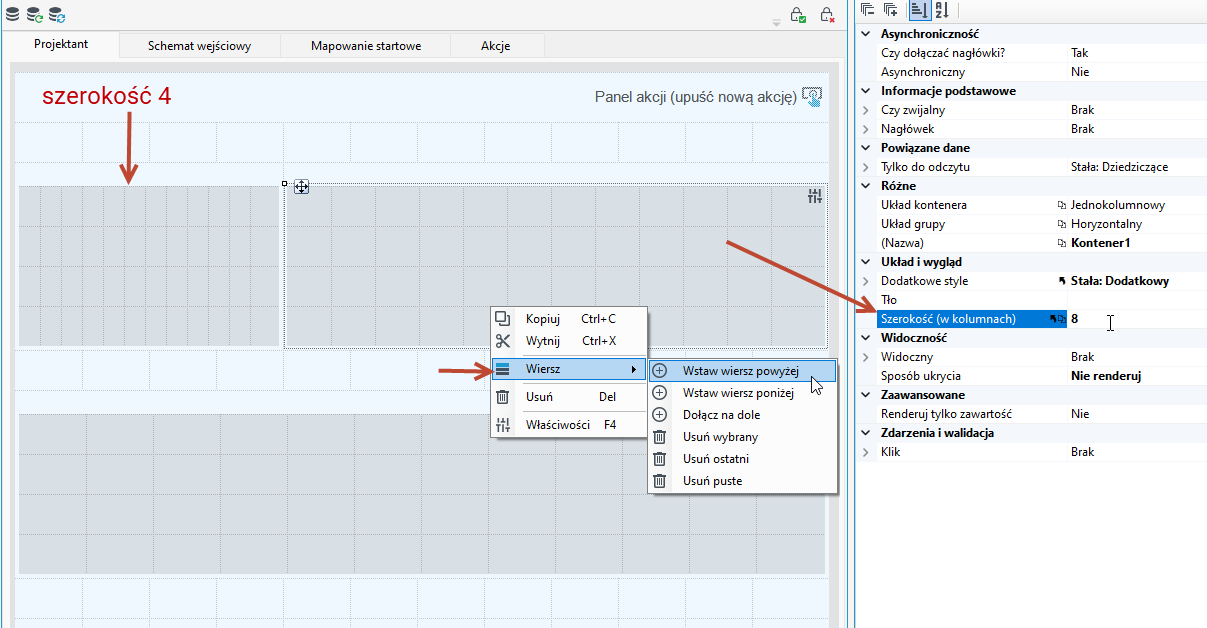The image size is (1207, 628).
Task: Click the Układ kontenera value Jednokolumnowy
Action: 1117,205
